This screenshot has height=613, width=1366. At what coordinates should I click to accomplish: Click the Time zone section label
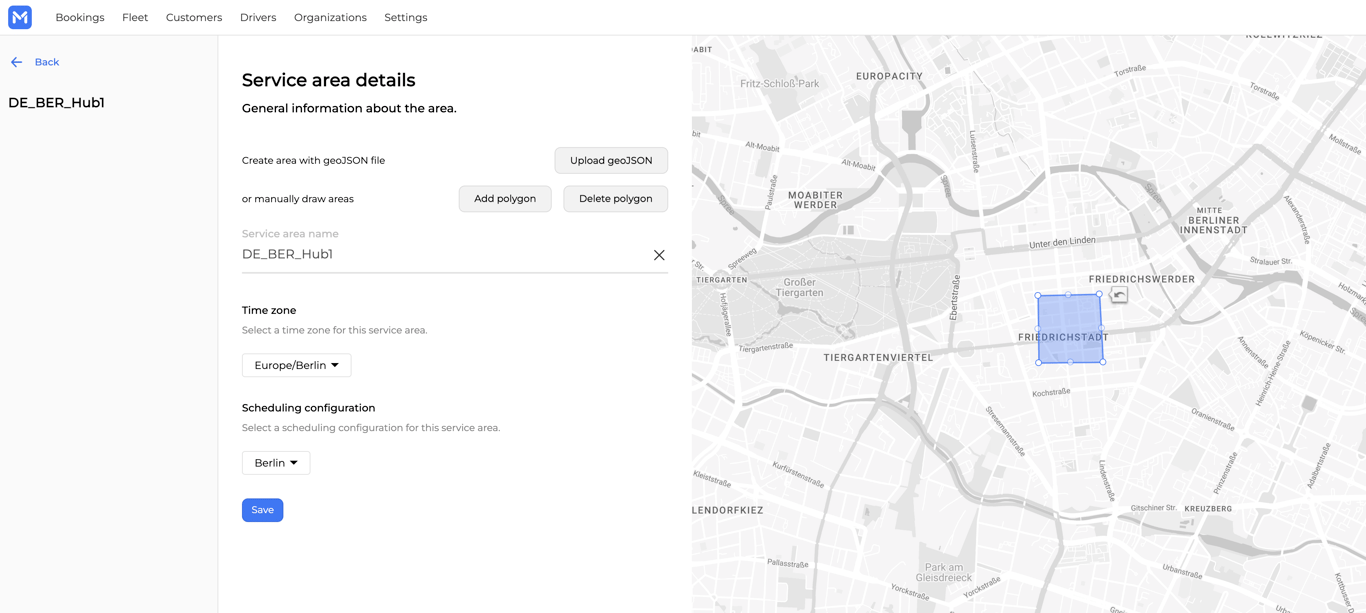[269, 310]
